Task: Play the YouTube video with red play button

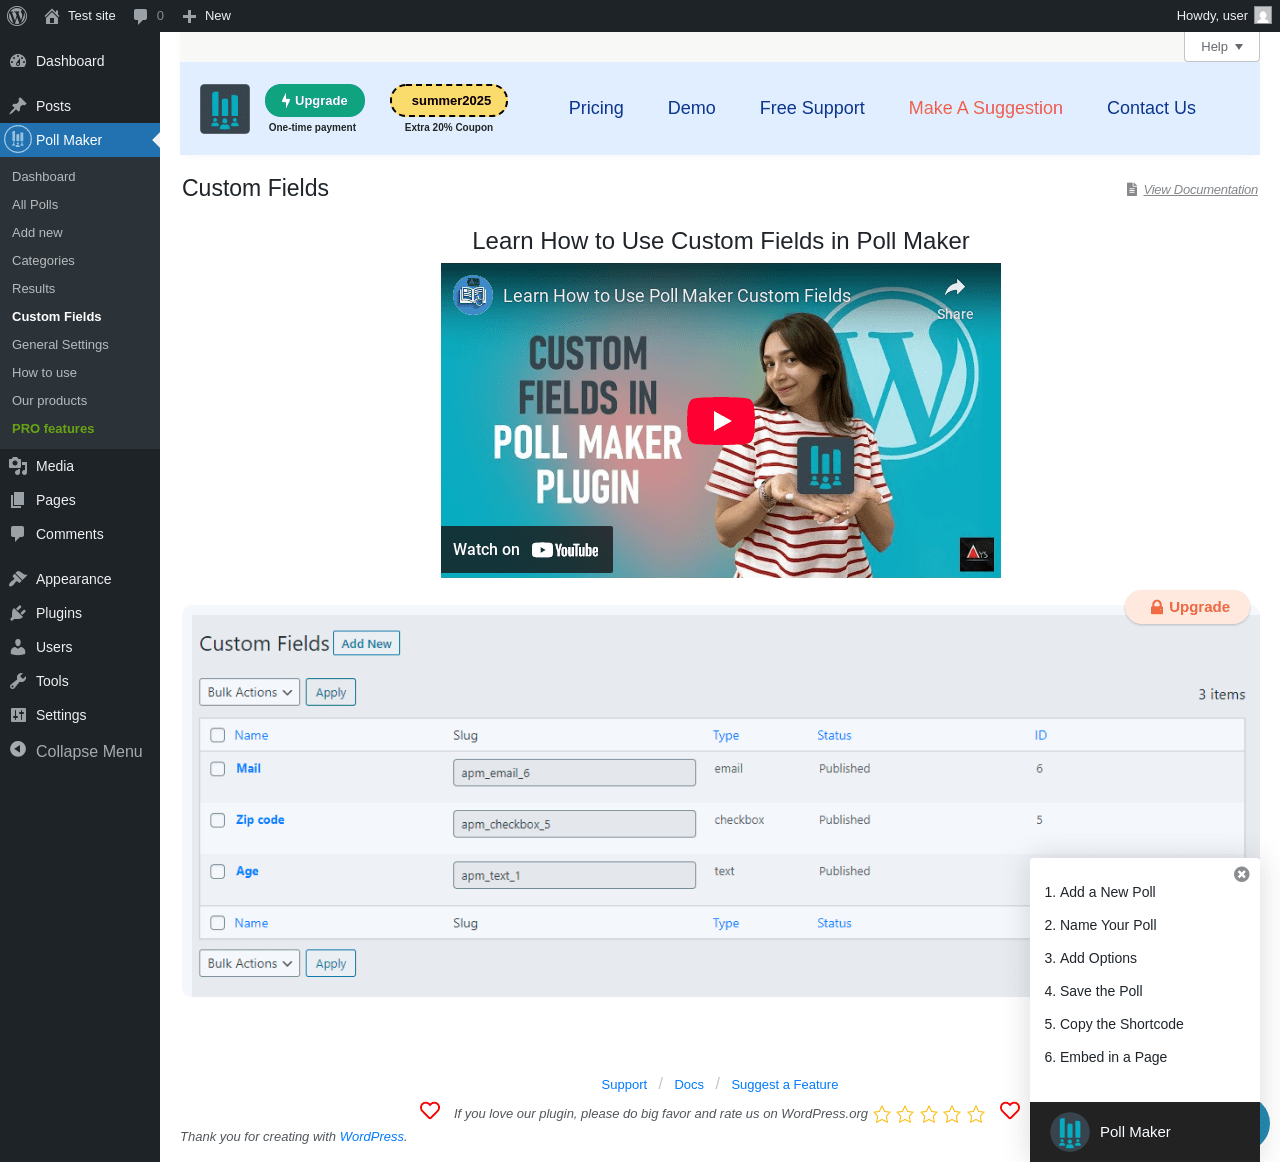Action: pos(721,421)
